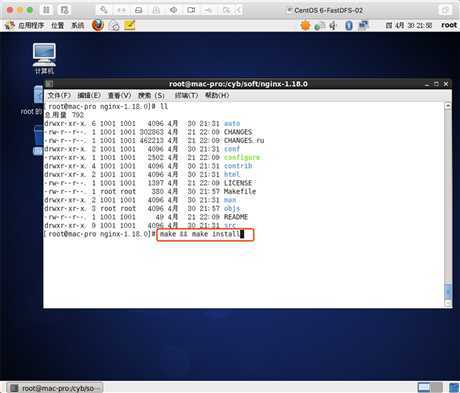This screenshot has width=460, height=393.
Task: Open the 系统 system menu
Action: [x=78, y=25]
